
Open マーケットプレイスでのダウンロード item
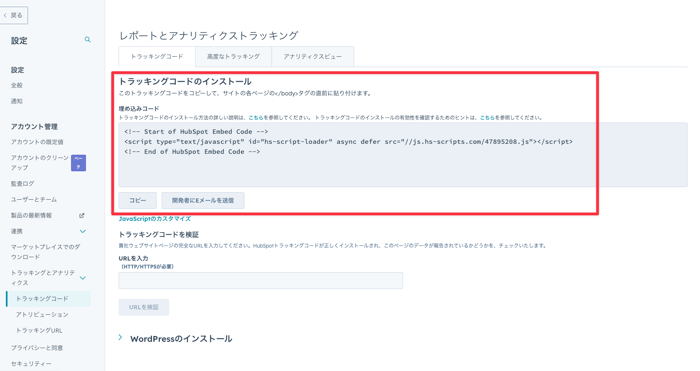[46, 252]
